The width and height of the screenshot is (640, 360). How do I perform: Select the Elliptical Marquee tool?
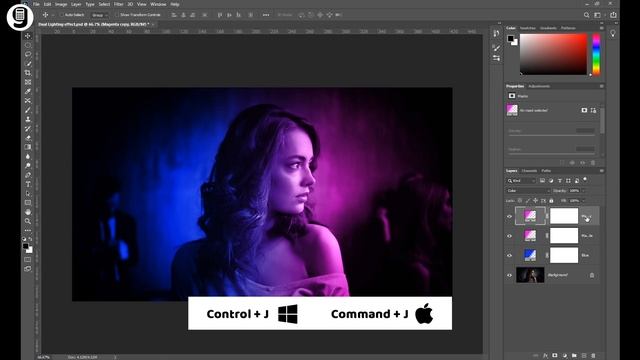click(28, 45)
